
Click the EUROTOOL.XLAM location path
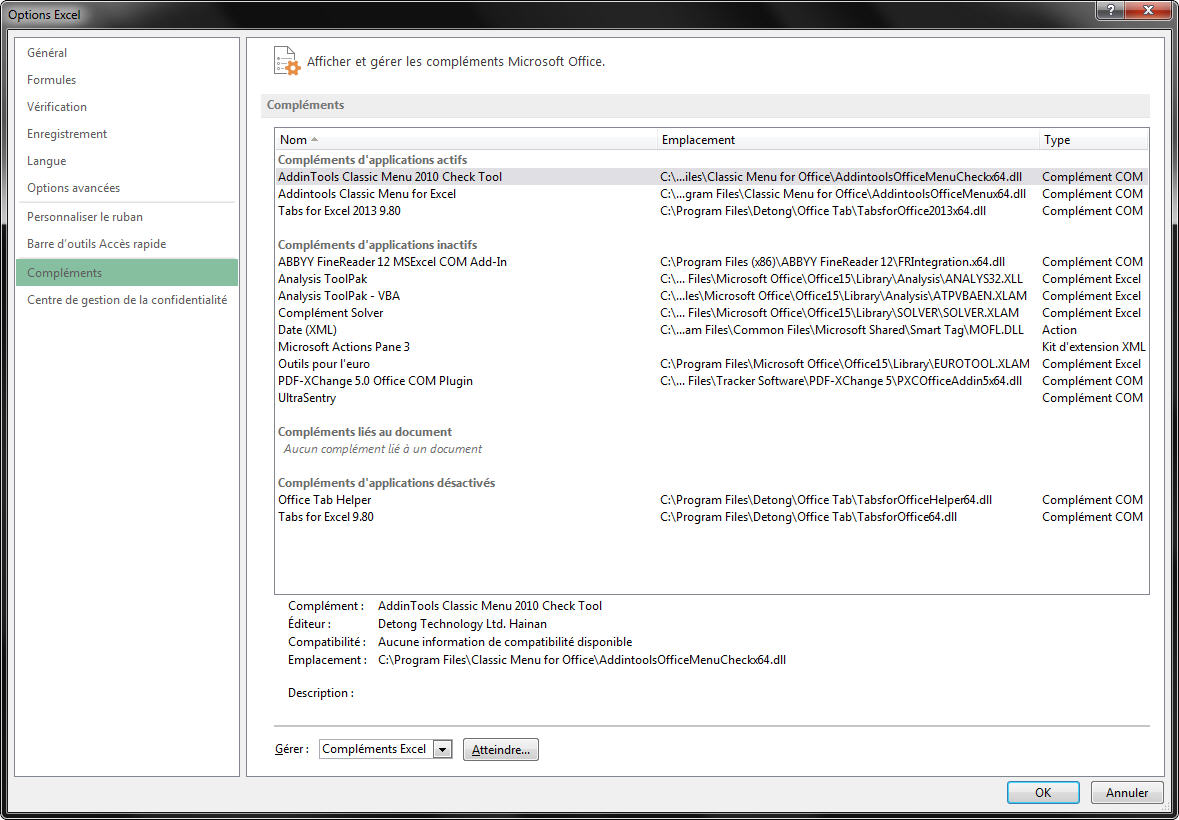pyautogui.click(x=845, y=364)
